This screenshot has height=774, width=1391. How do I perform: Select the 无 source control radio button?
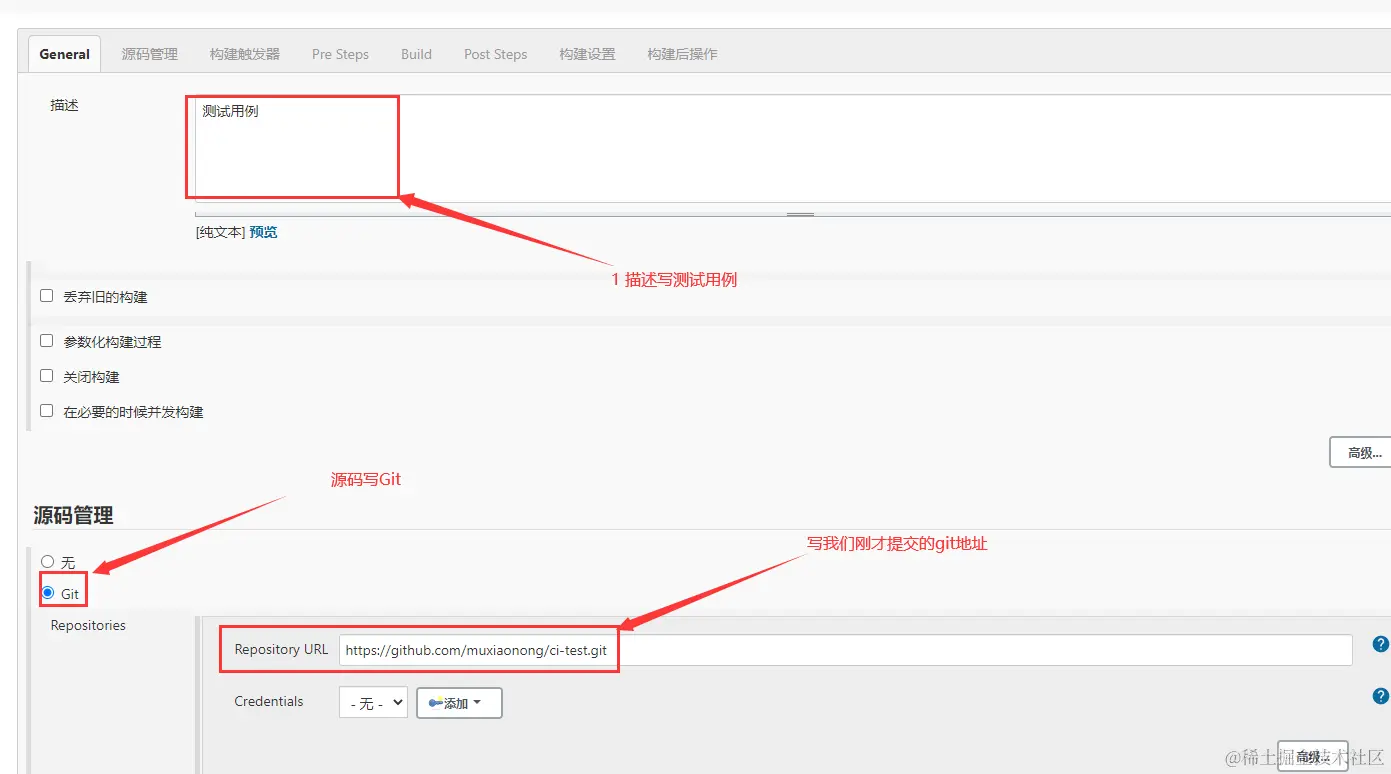[x=47, y=562]
